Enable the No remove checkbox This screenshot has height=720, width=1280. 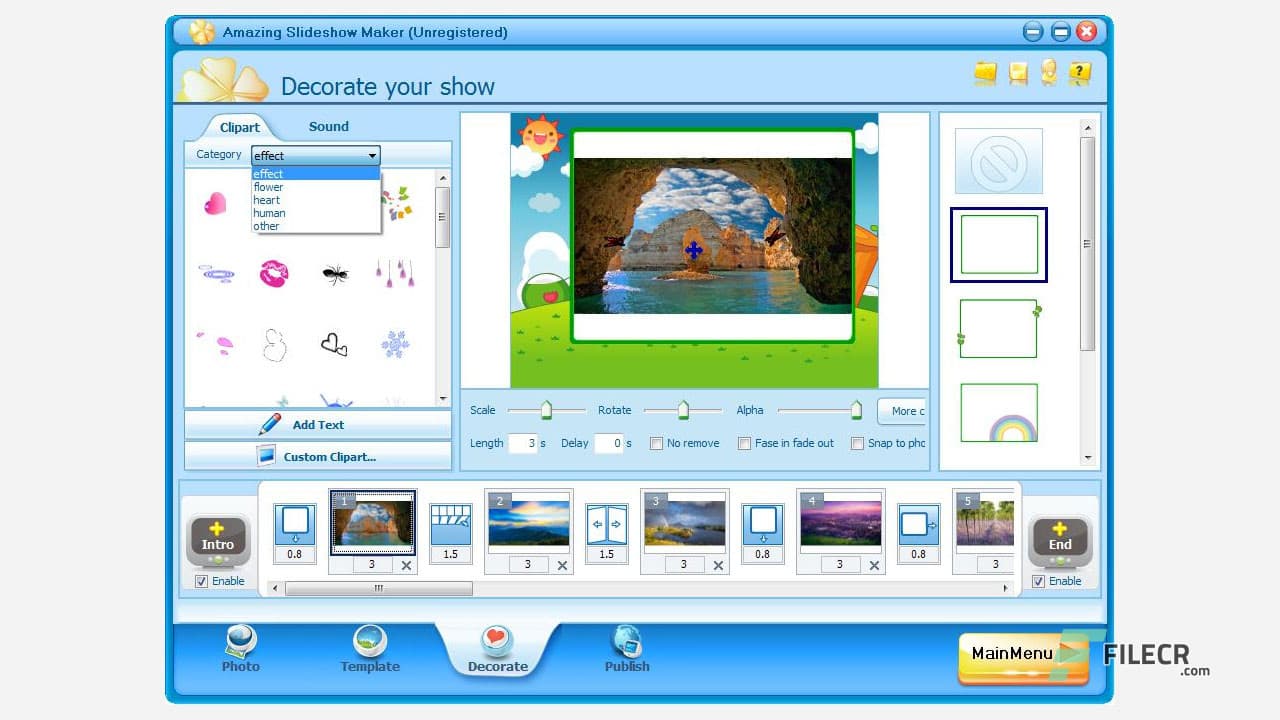click(656, 443)
